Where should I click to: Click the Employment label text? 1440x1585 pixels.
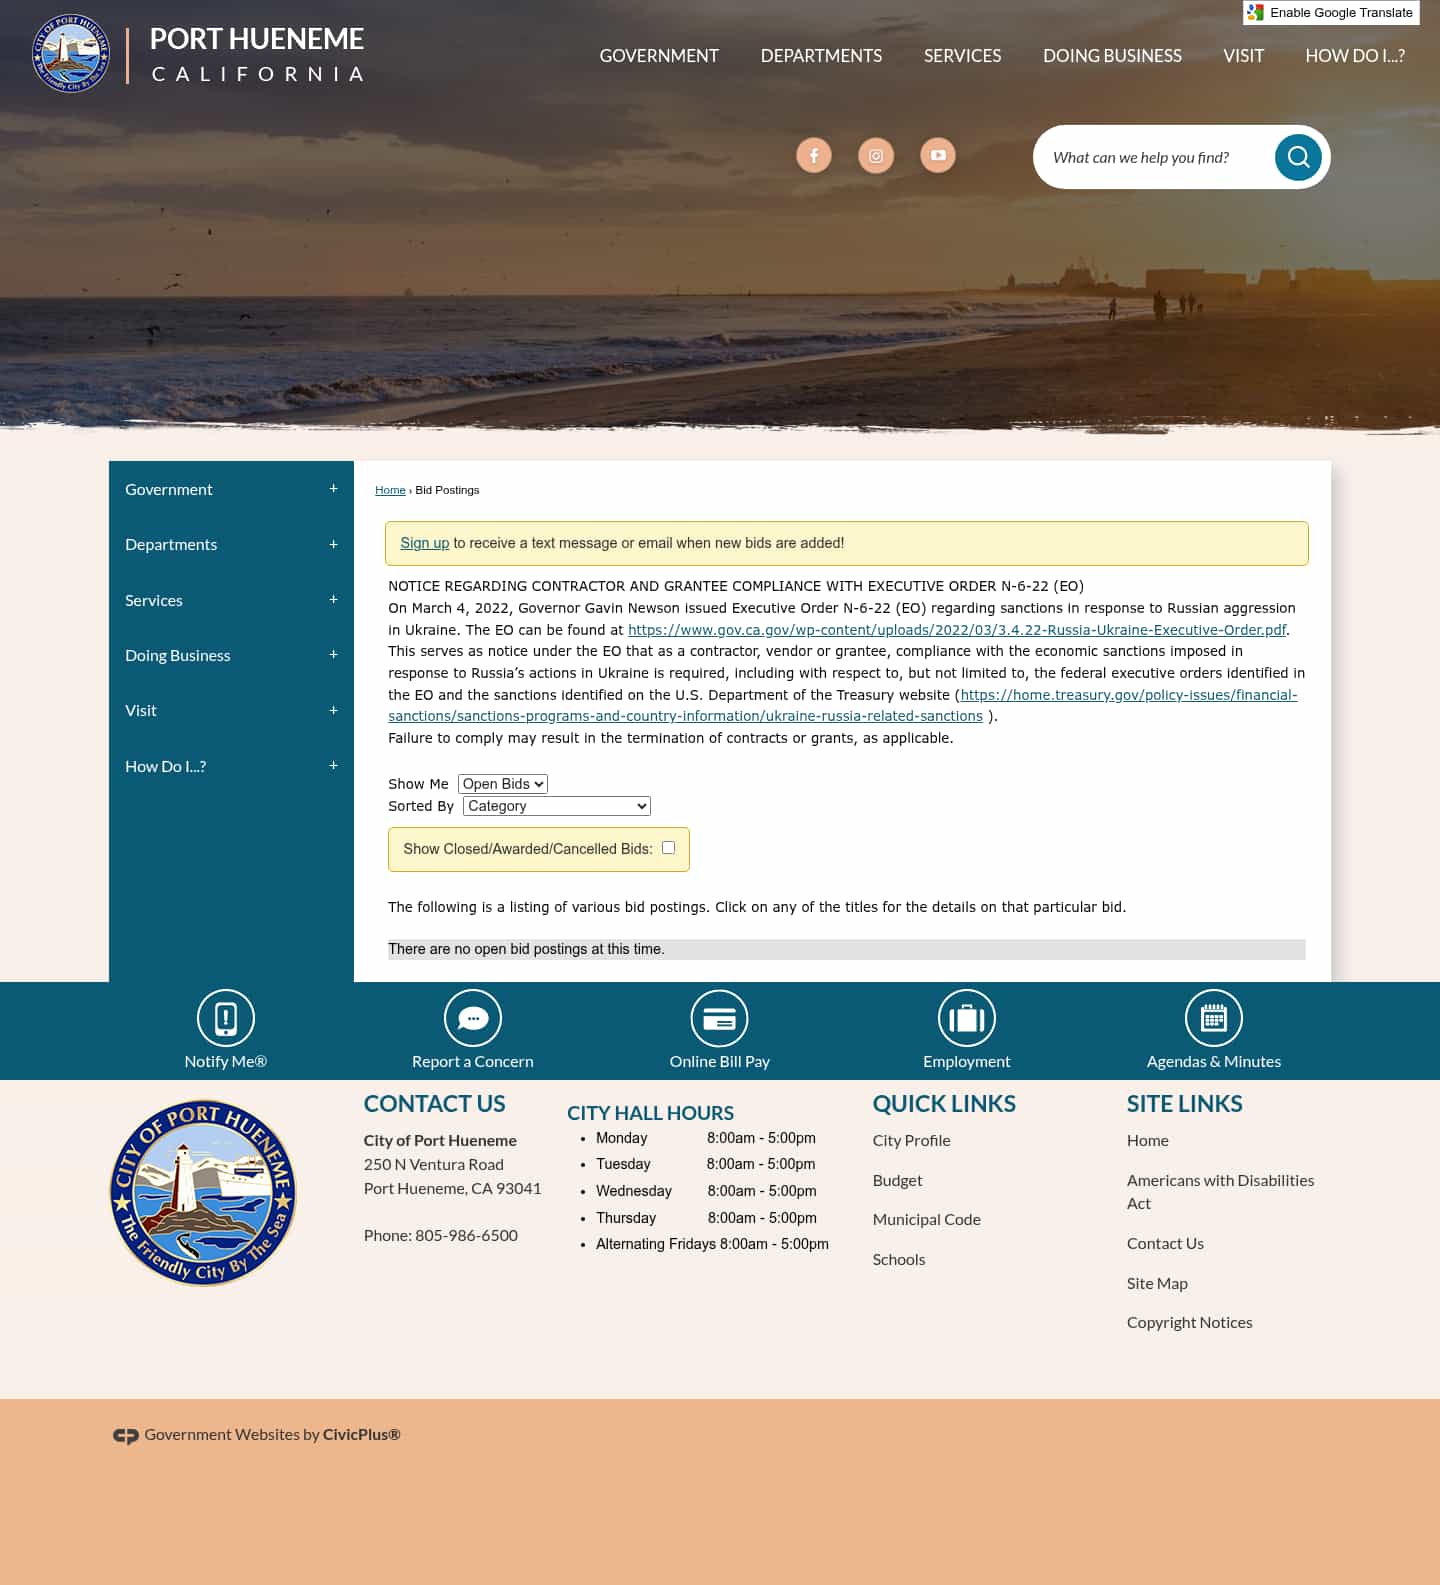point(967,1061)
